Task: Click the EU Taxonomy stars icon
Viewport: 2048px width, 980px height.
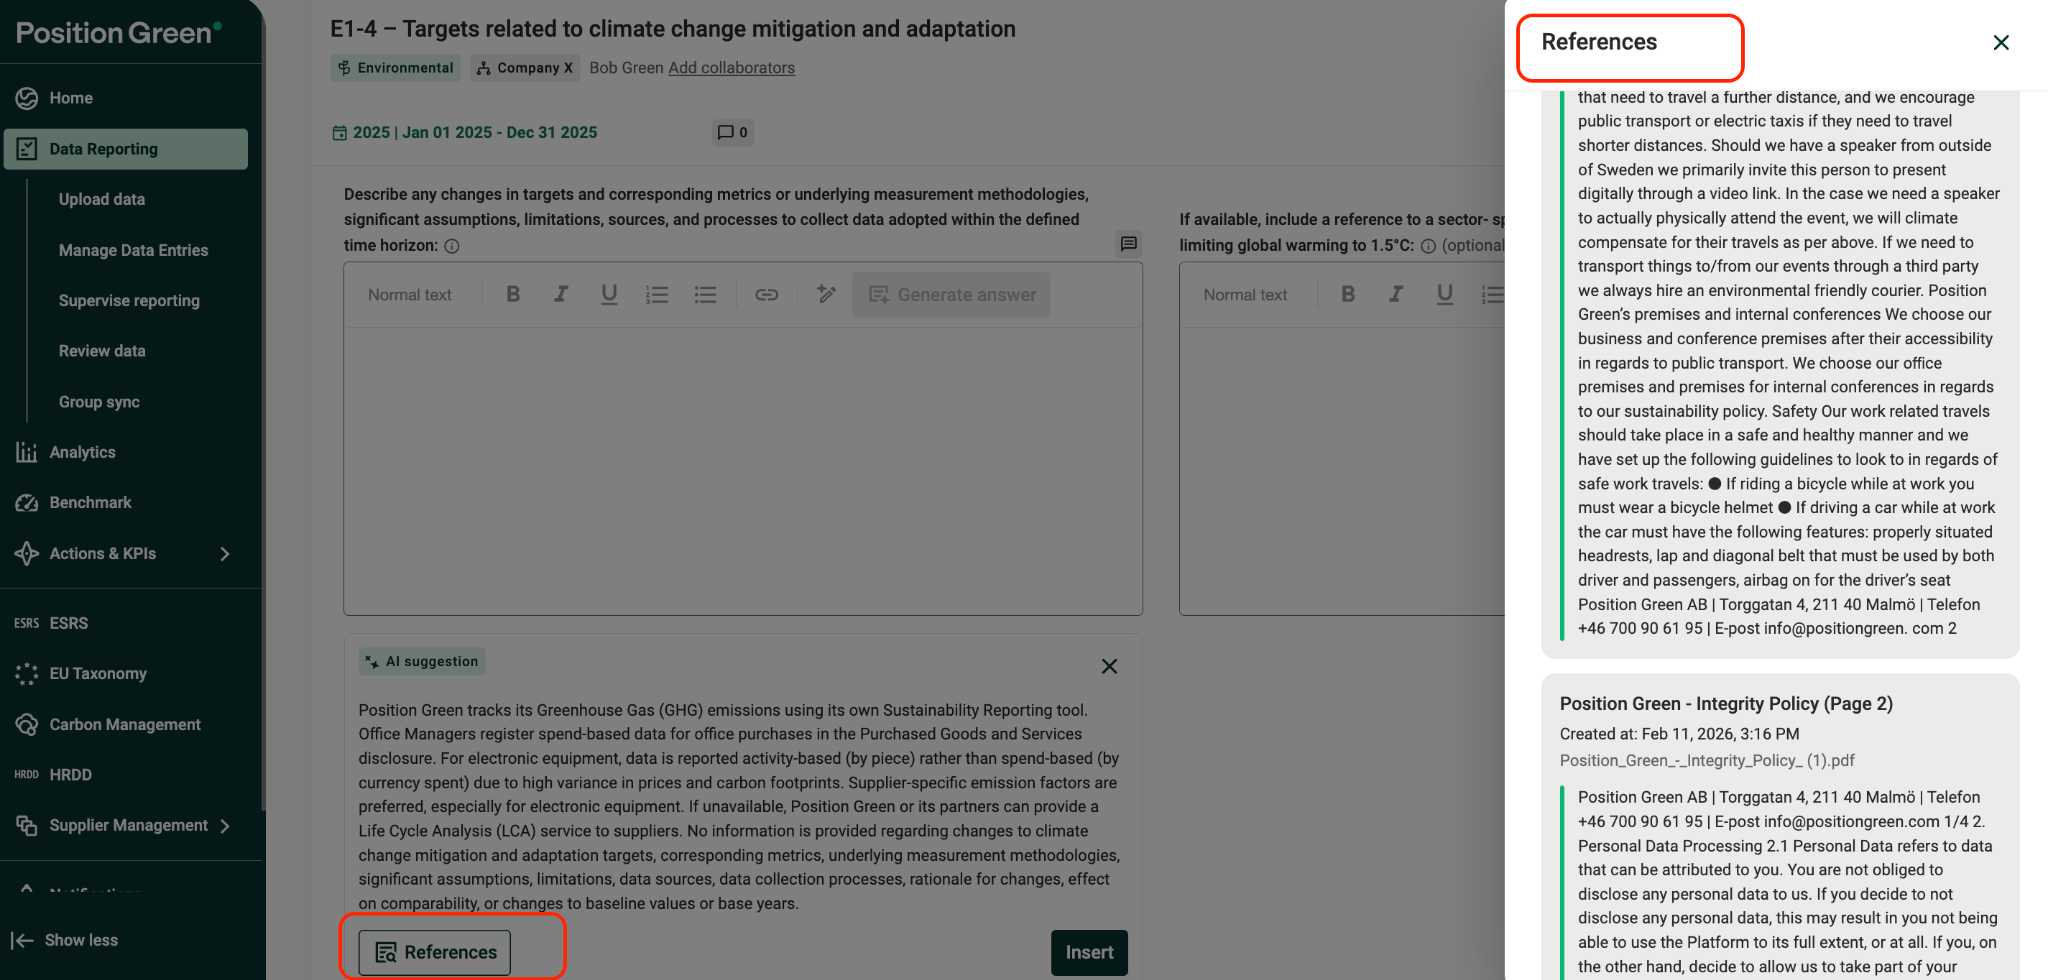Action: pos(26,674)
